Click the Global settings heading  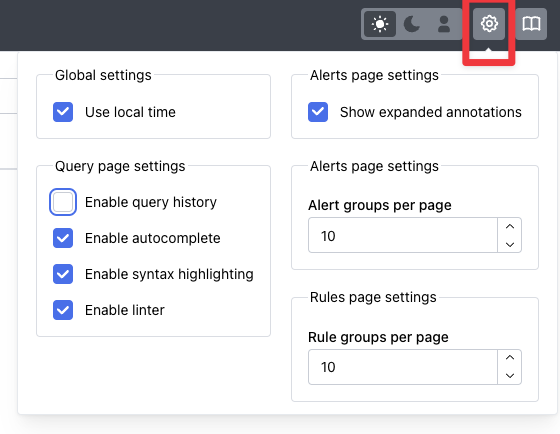click(103, 75)
